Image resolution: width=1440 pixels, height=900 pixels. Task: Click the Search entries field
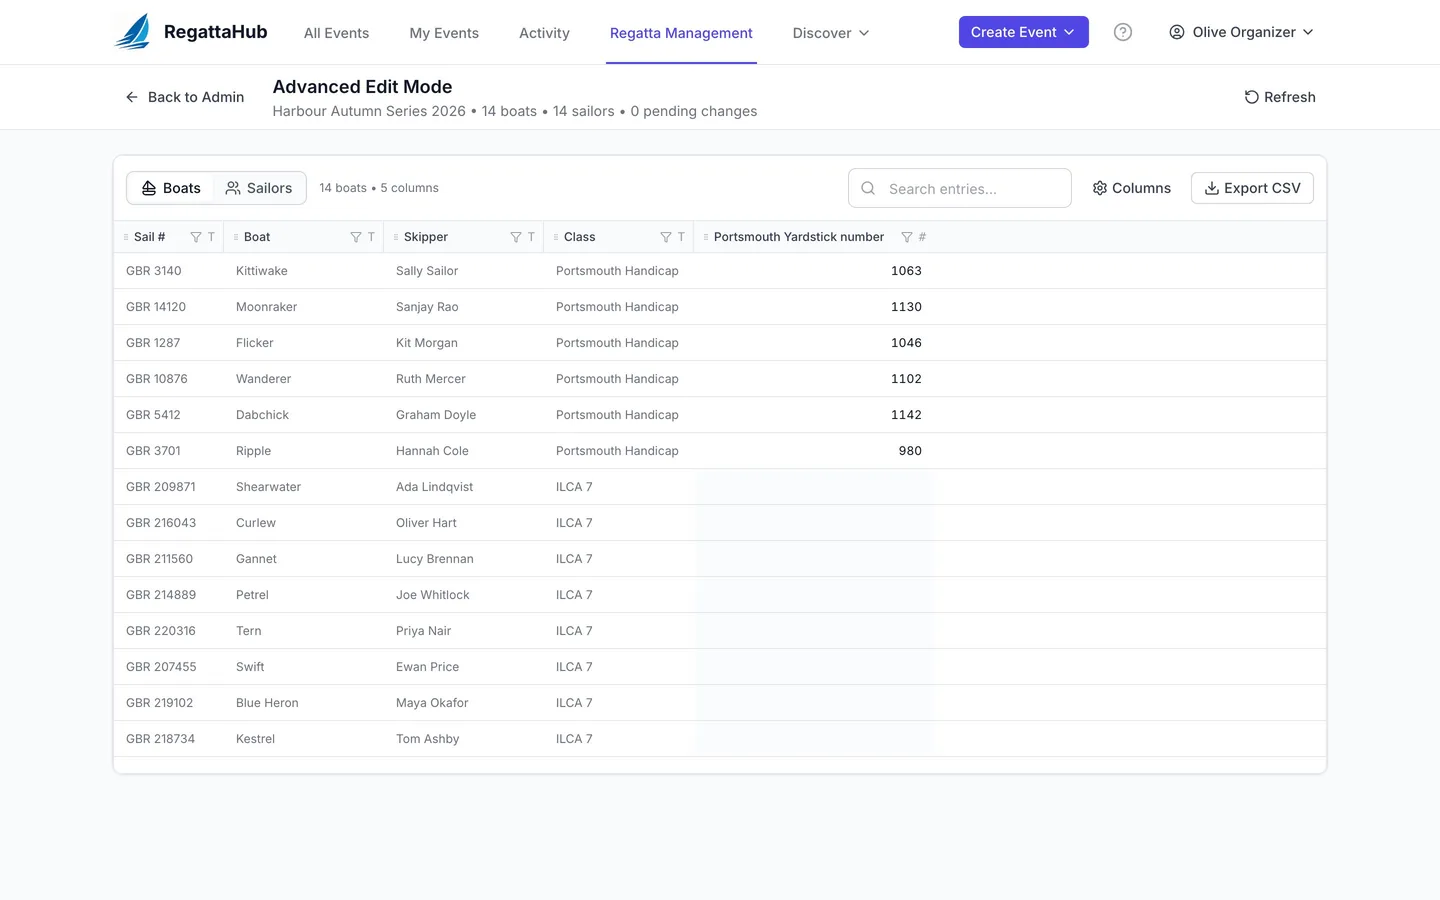[960, 188]
